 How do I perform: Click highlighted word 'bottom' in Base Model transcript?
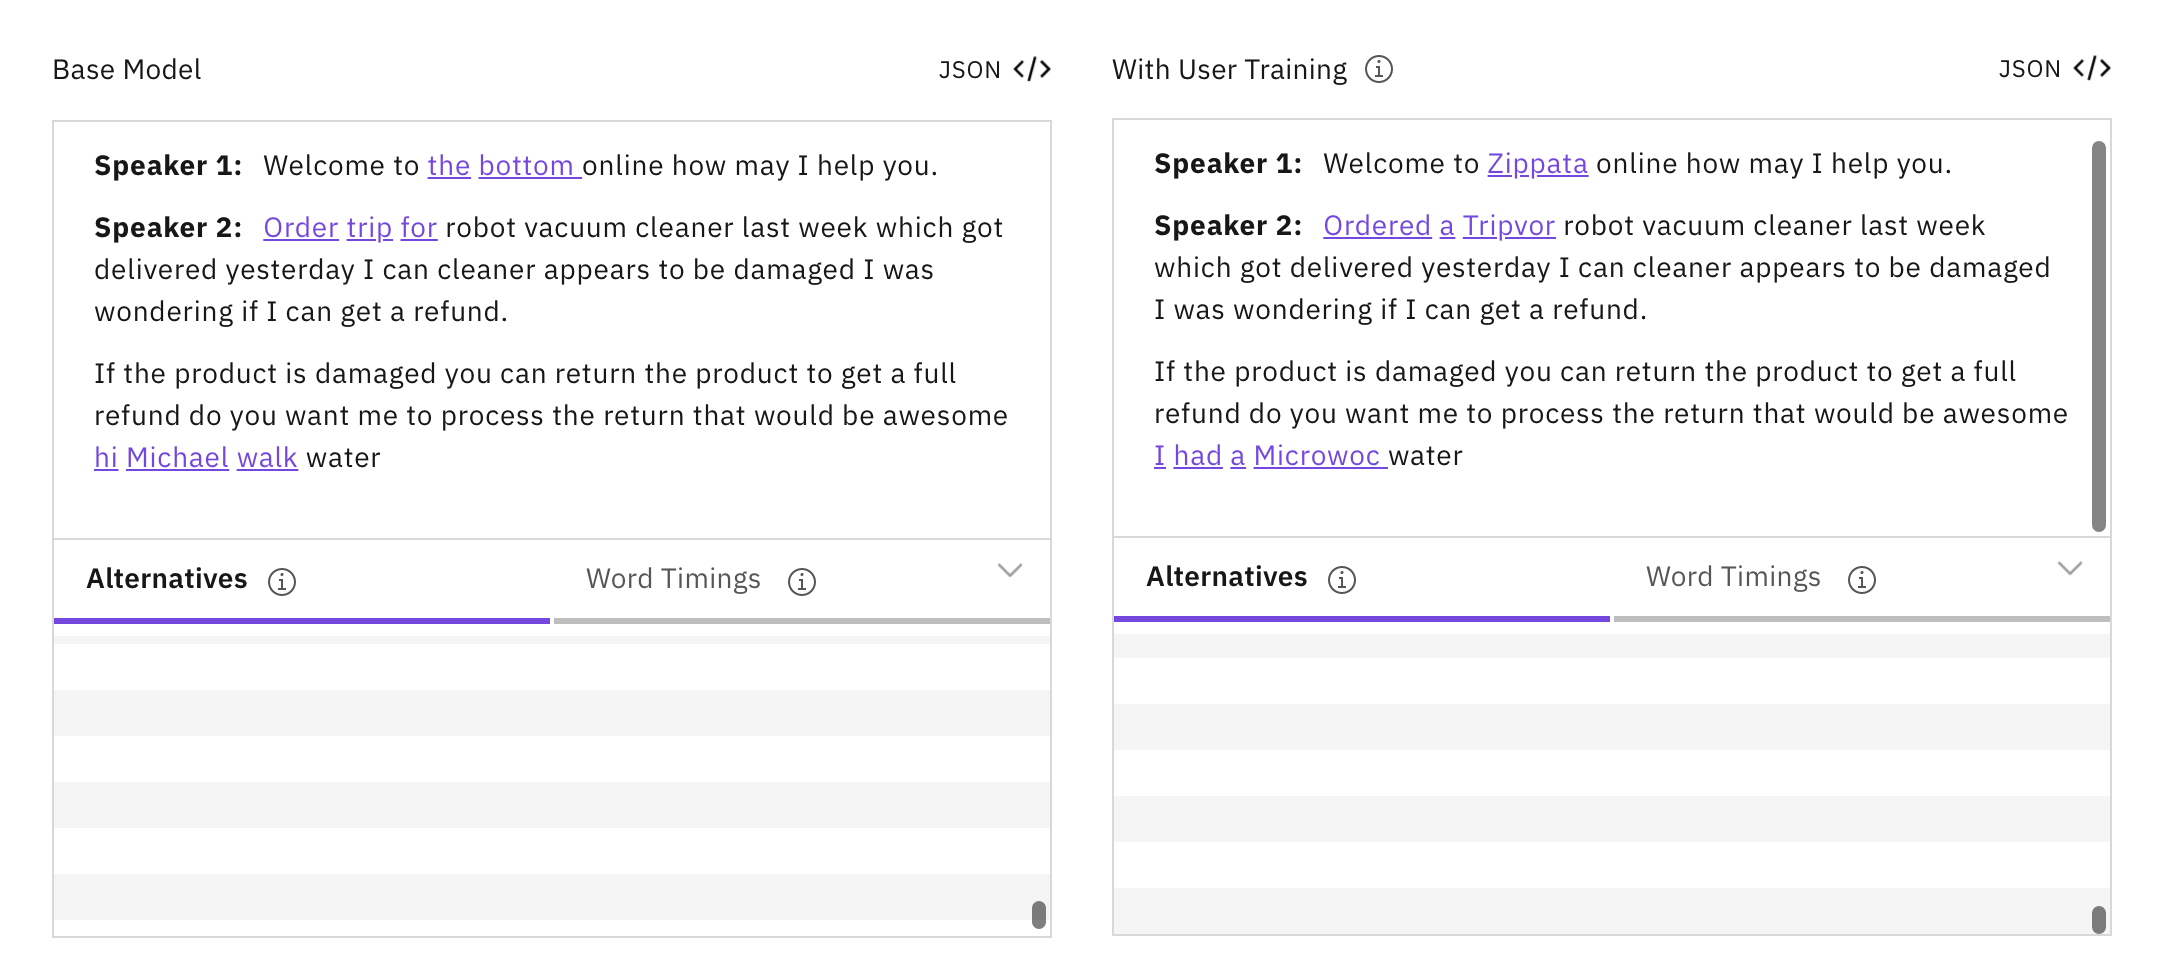(526, 166)
